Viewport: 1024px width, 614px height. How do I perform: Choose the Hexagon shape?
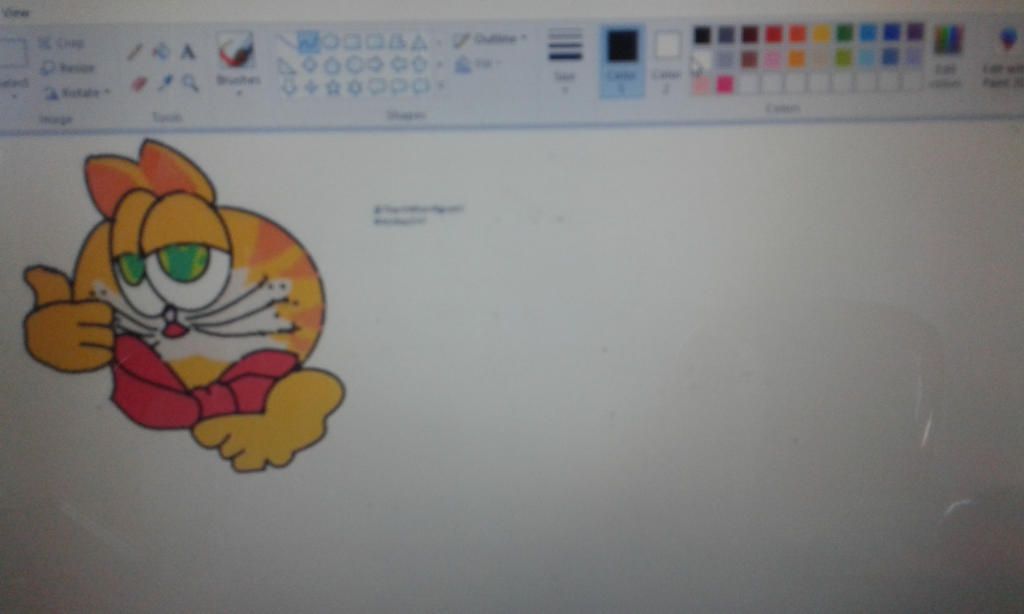click(x=354, y=65)
